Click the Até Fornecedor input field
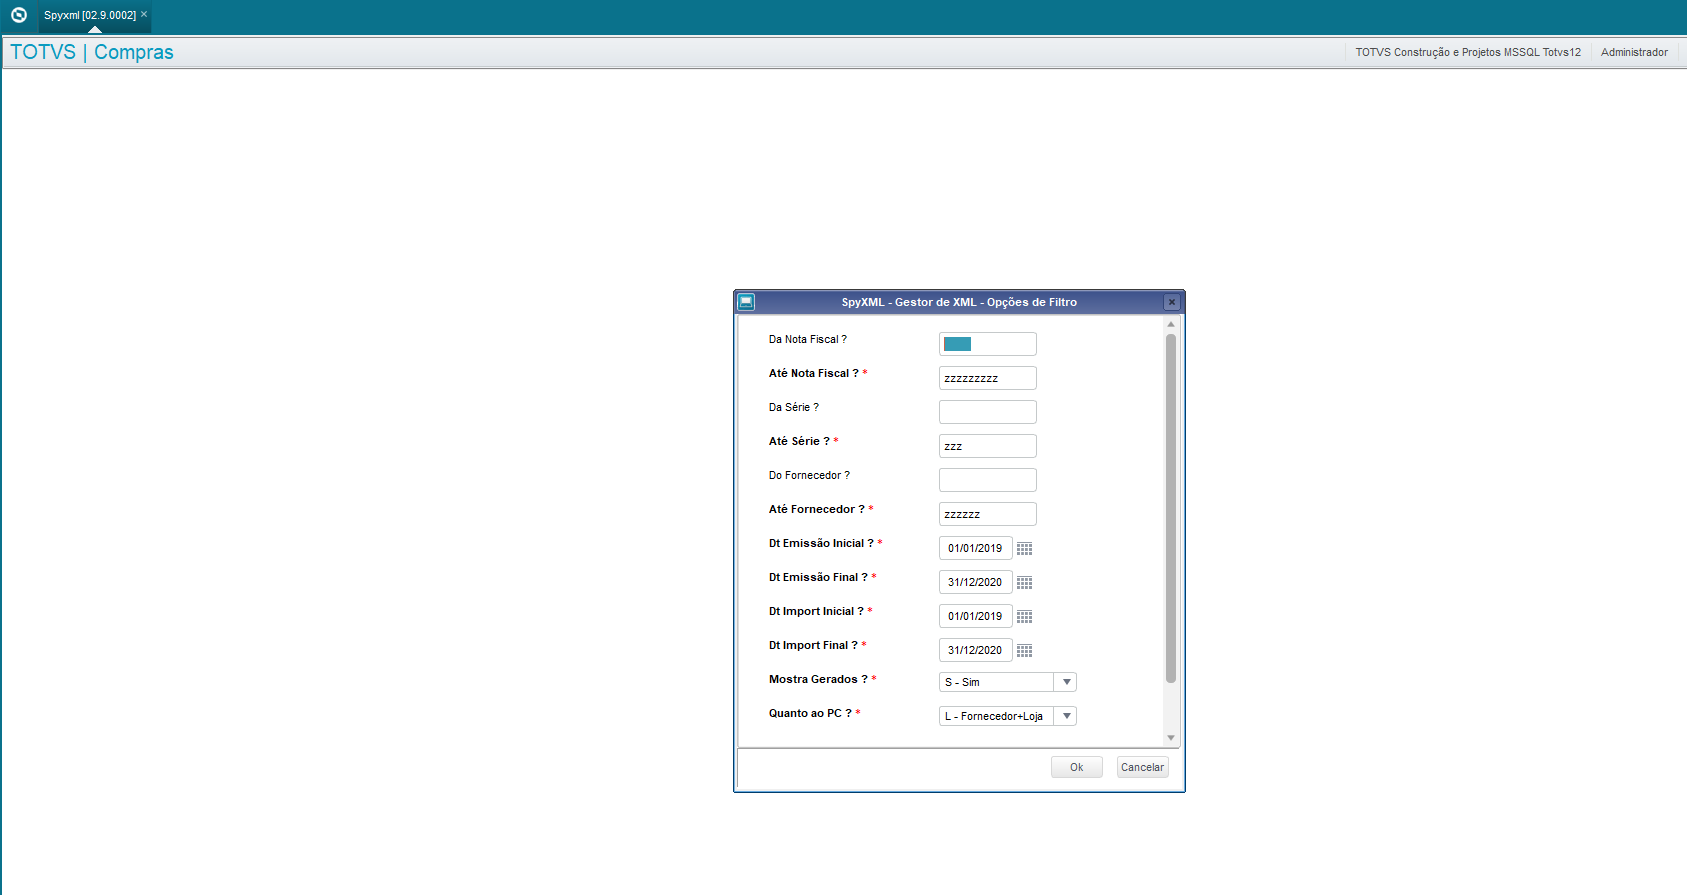This screenshot has width=1687, height=895. pos(987,514)
